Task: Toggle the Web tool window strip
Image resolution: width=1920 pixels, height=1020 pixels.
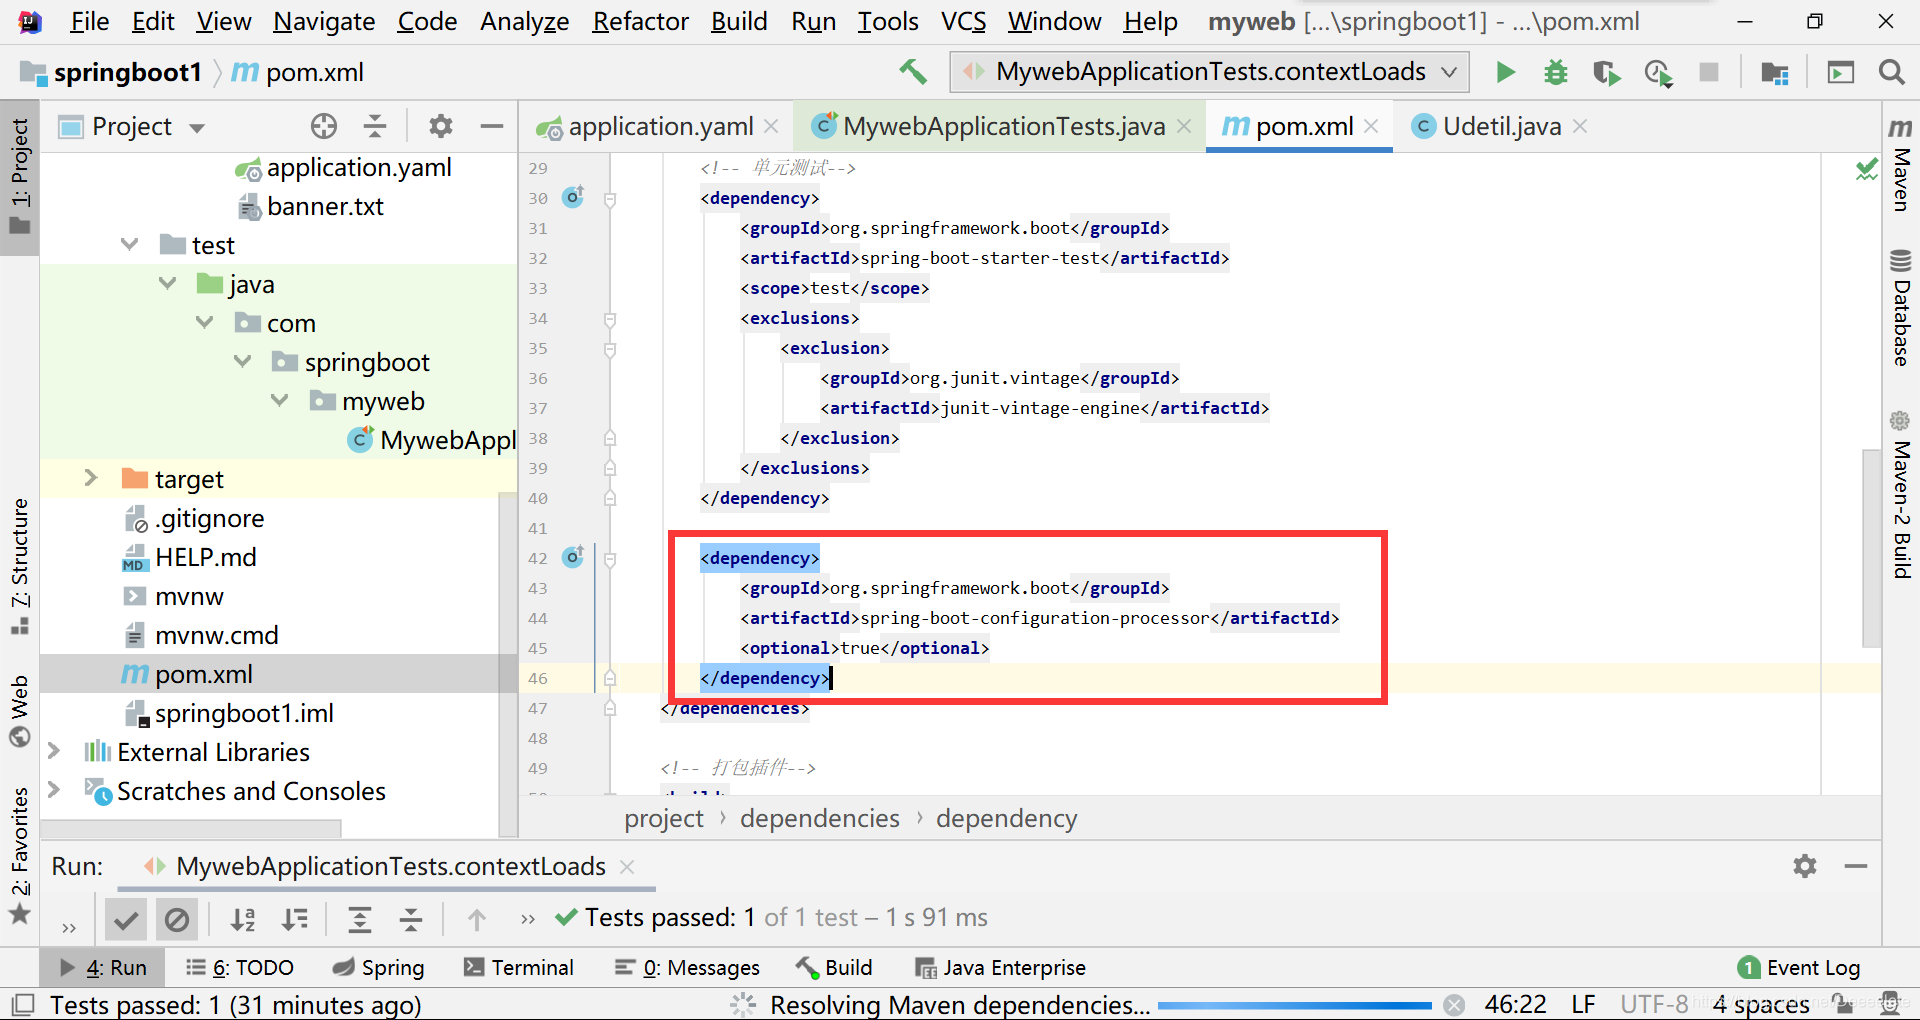Action: click(20, 710)
